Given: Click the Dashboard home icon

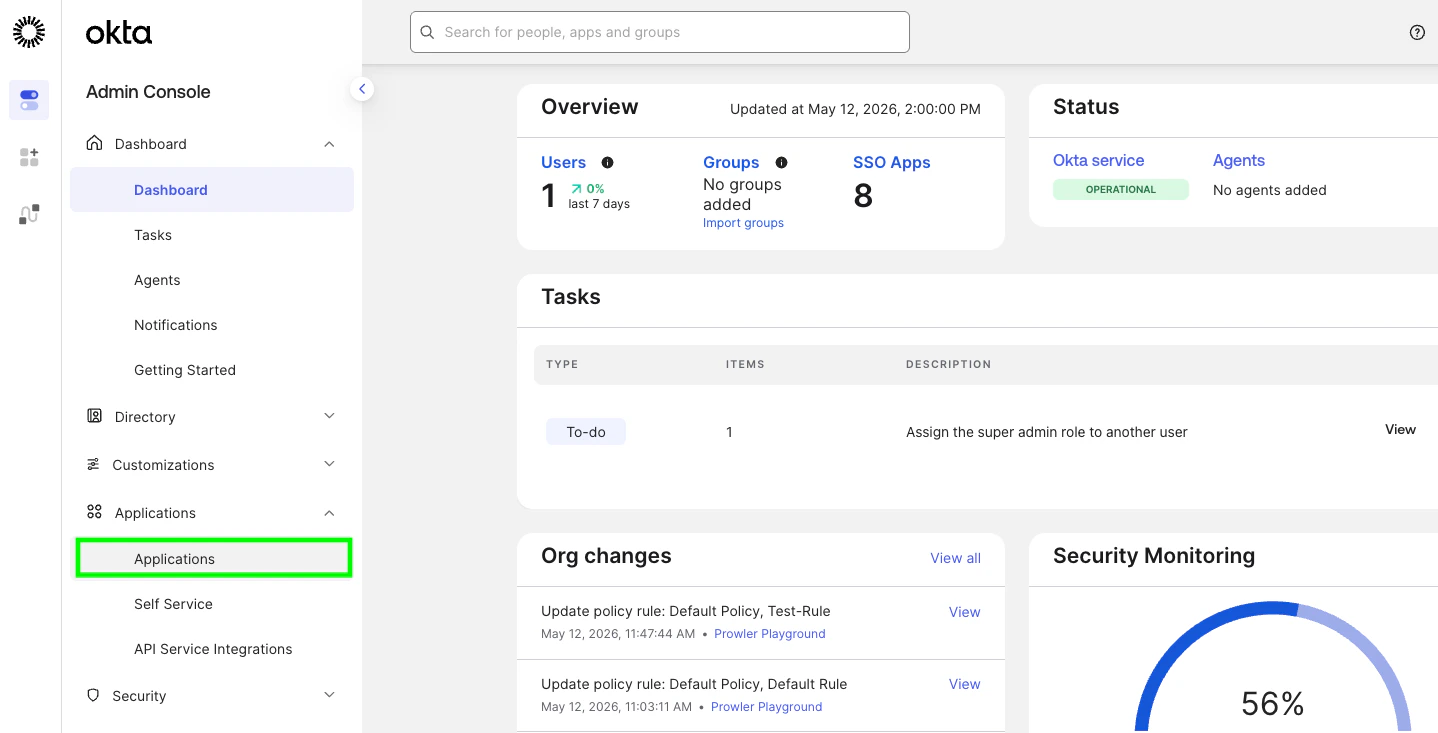Looking at the screenshot, I should pos(95,143).
